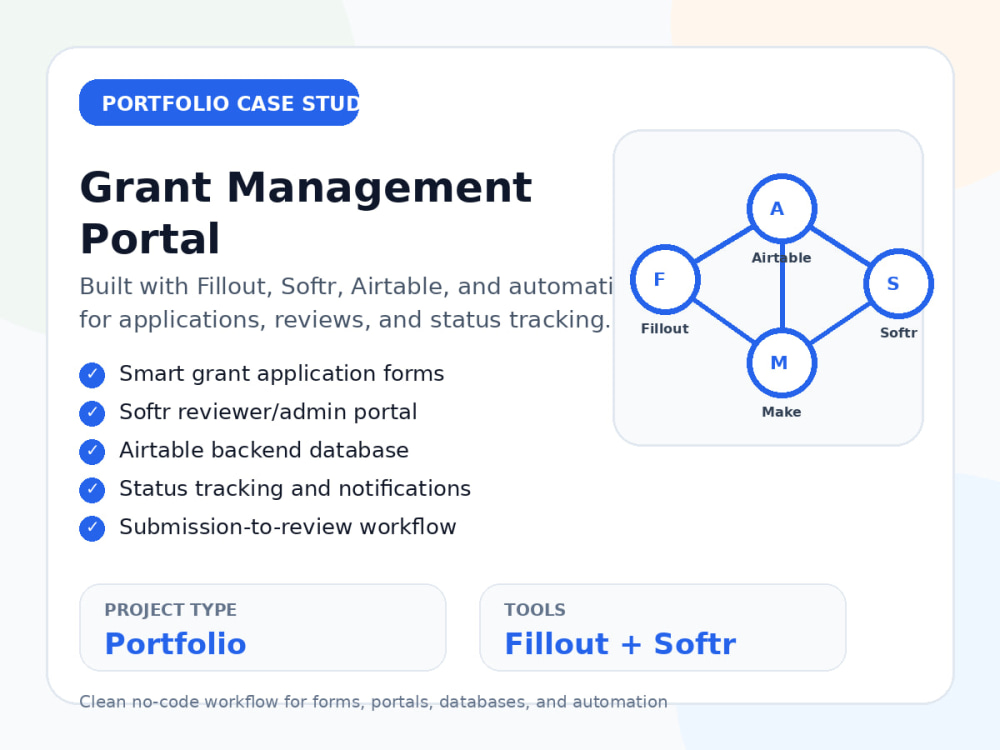Select the Softr node circle S
This screenshot has width=1000, height=750.
click(x=899, y=283)
